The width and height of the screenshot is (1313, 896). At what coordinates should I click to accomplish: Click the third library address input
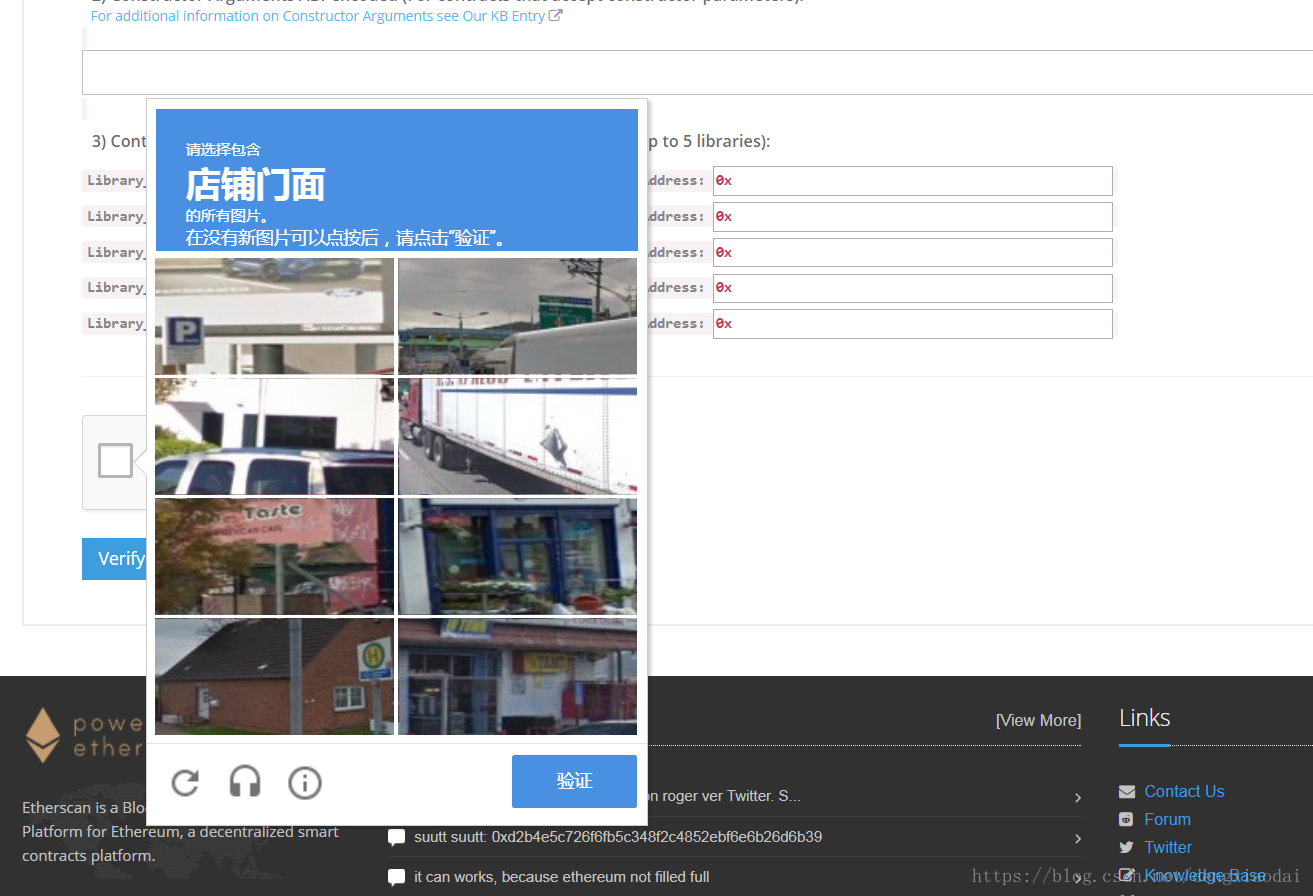[912, 252]
